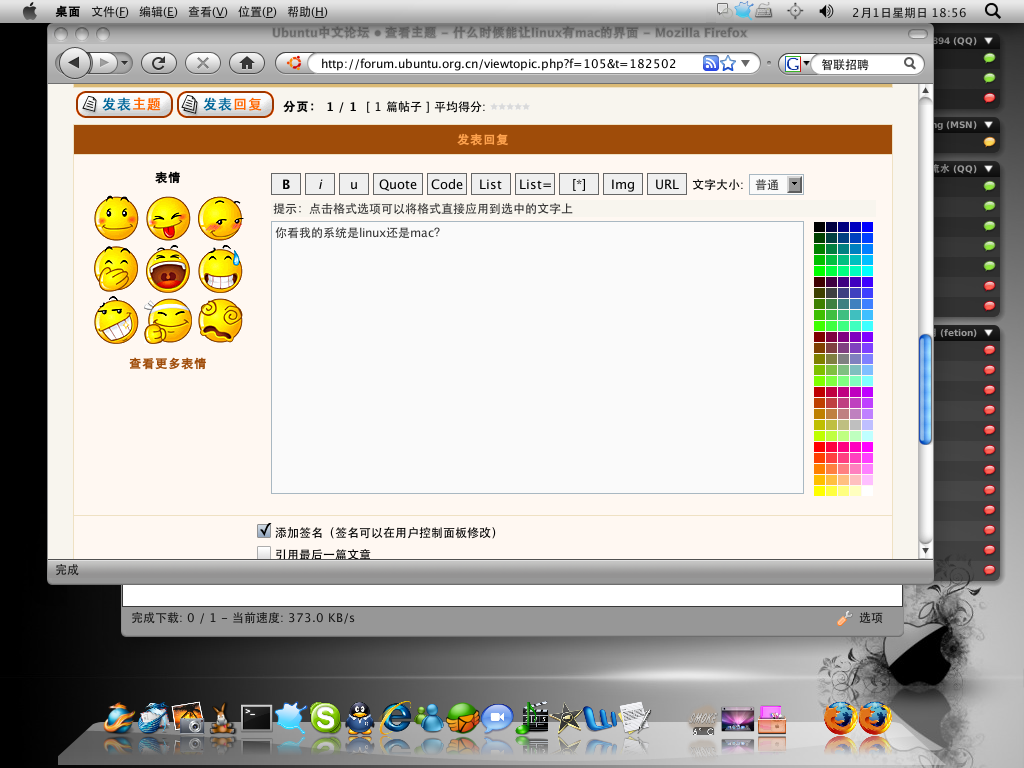The image size is (1024, 768).
Task: Expand the address bar URL history dropdown
Action: tap(745, 63)
